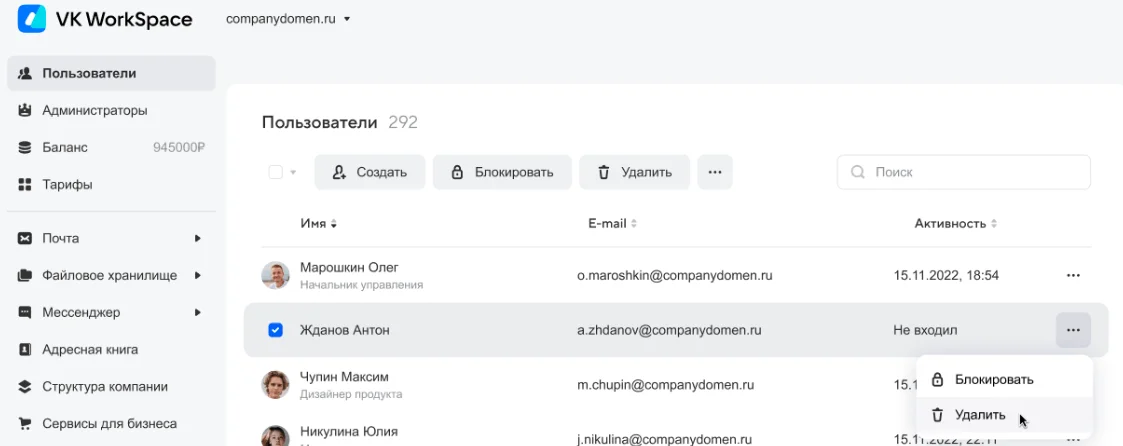
Task: Choose Блокировать in the context menu
Action: point(993,380)
